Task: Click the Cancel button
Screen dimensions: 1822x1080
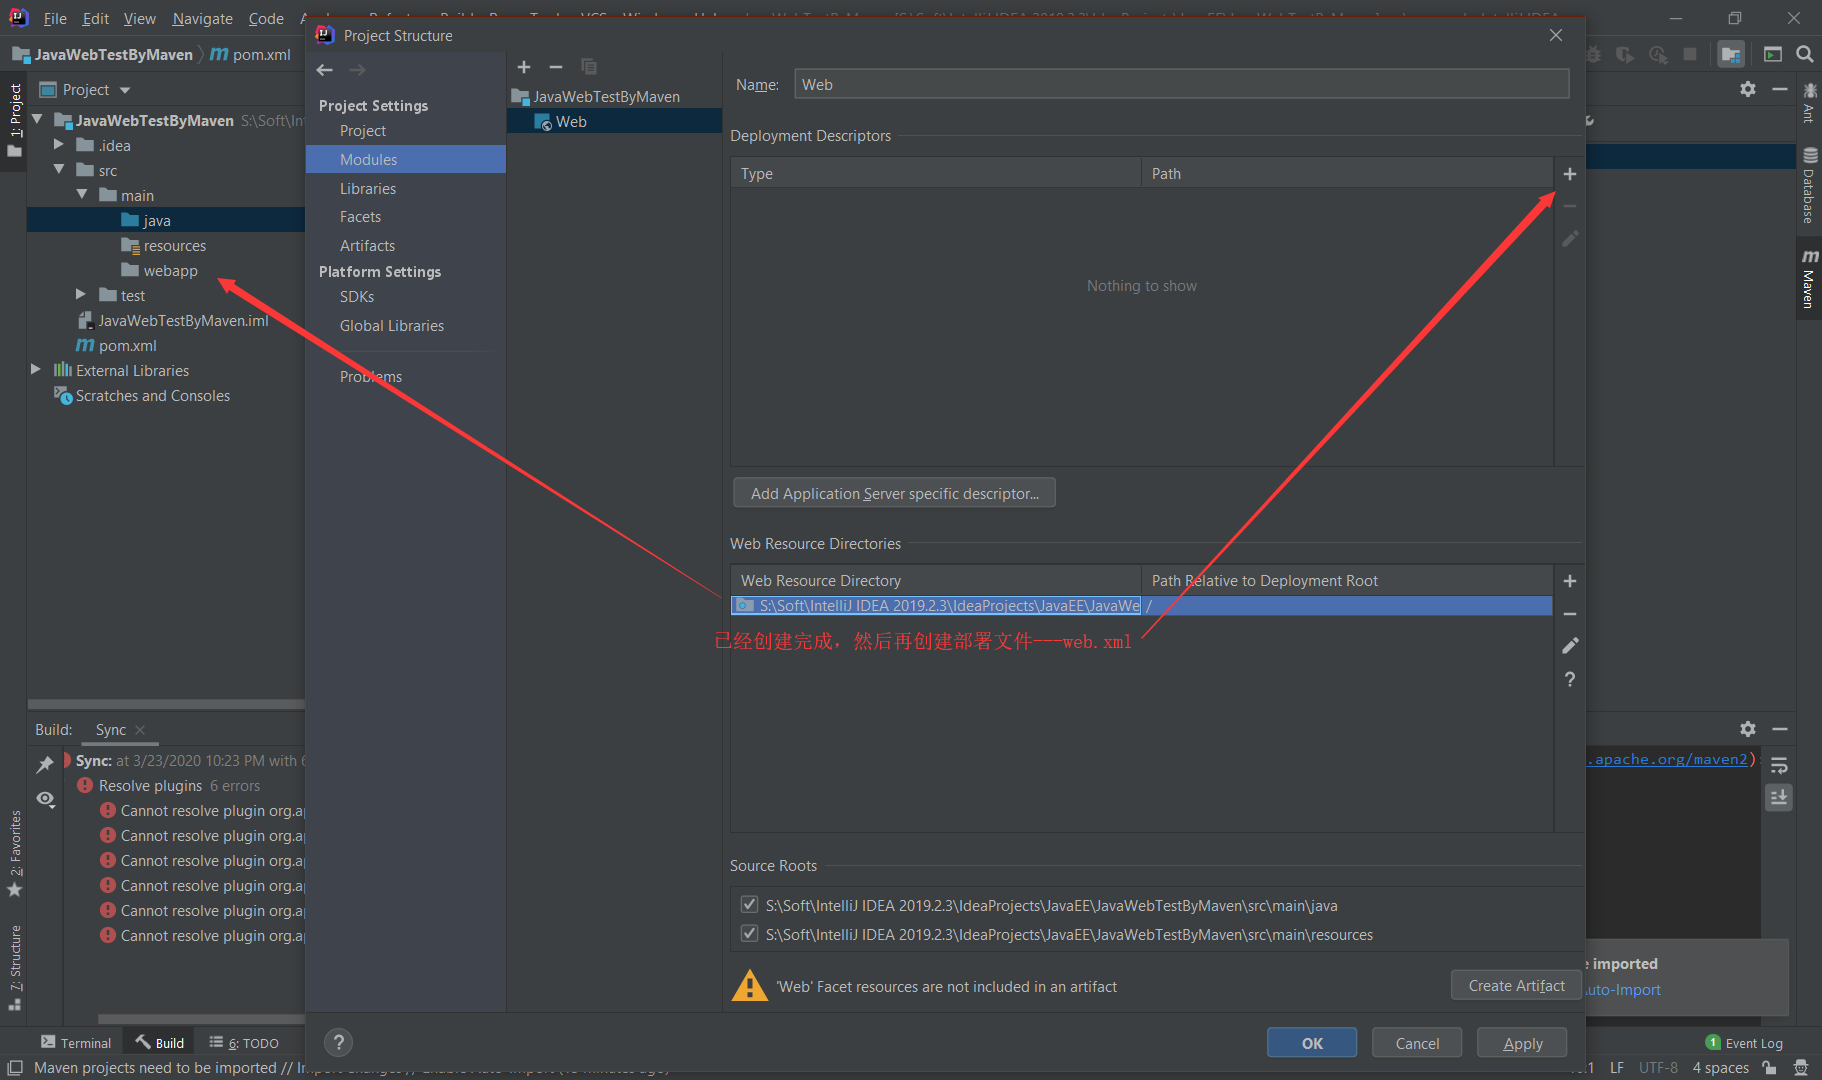Action: (1417, 1043)
